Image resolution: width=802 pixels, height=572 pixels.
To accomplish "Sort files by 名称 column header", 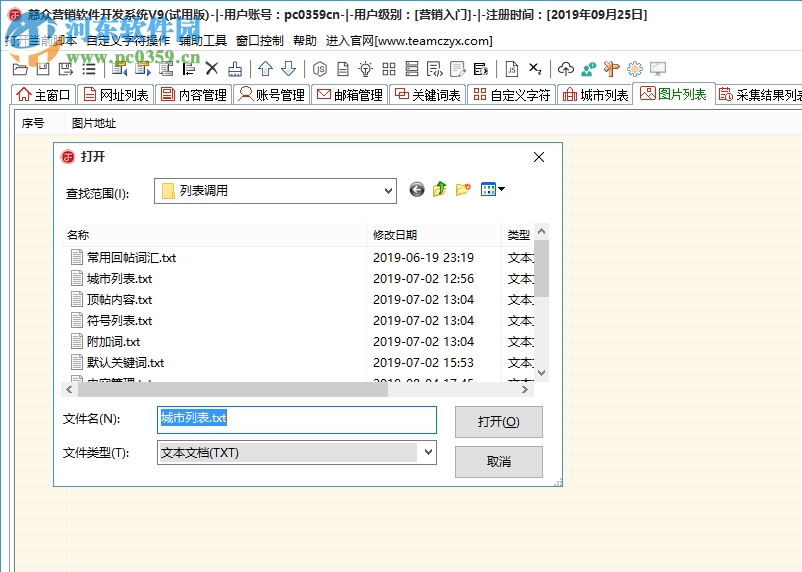I will point(214,235).
